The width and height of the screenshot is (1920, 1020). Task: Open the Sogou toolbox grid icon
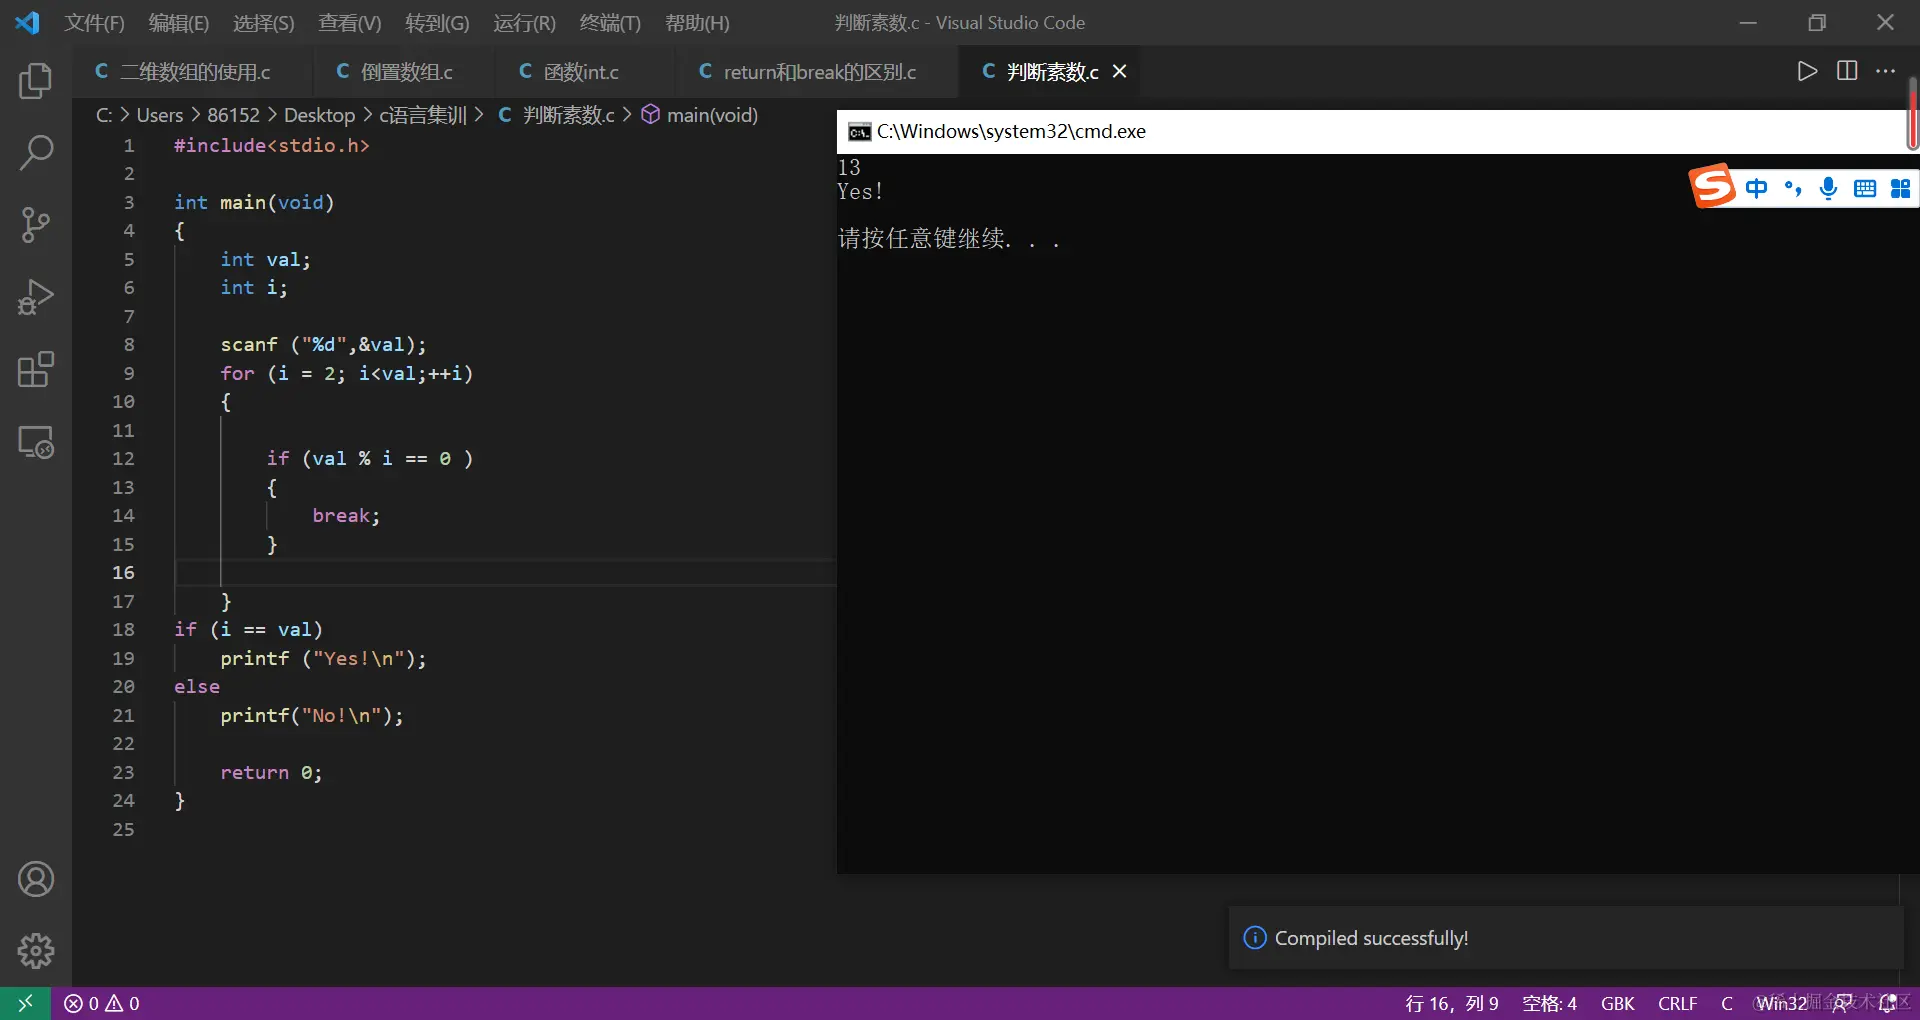(1901, 188)
